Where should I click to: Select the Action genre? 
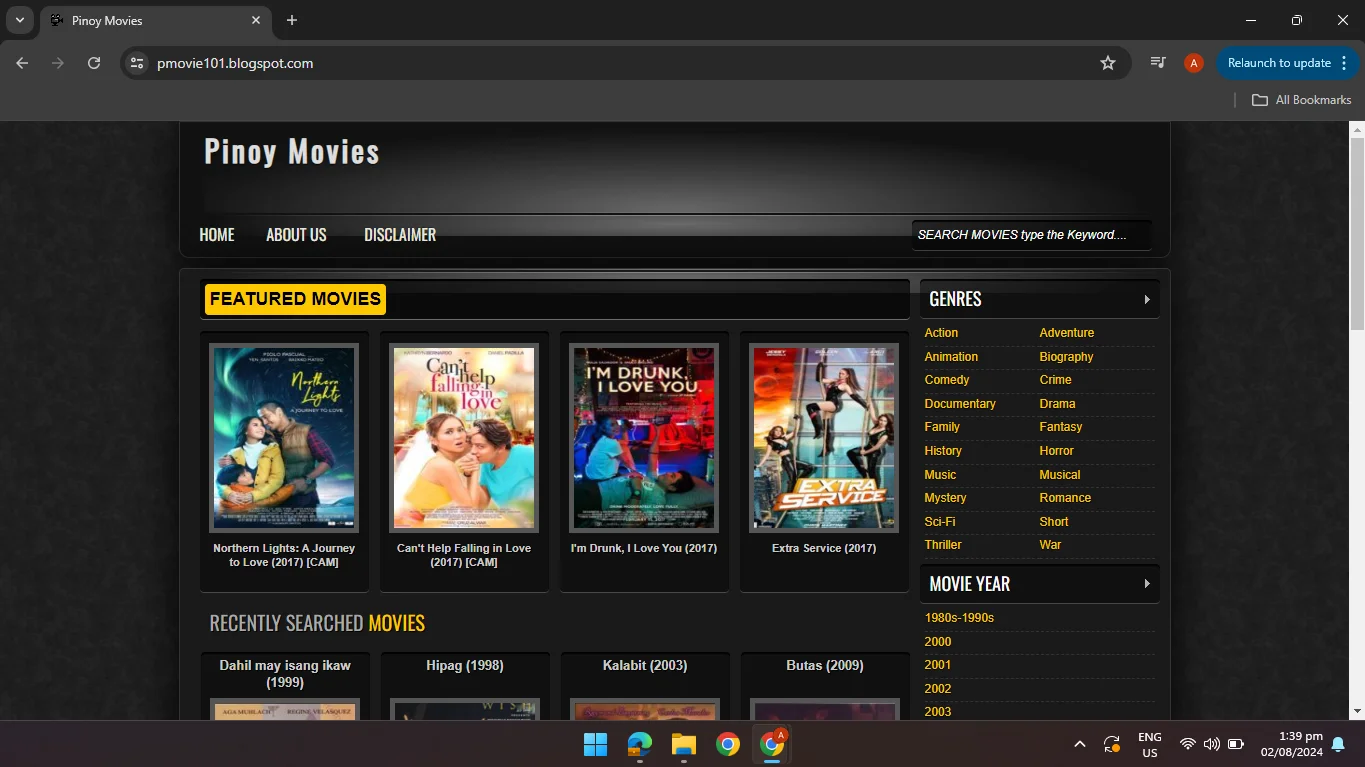tap(941, 333)
